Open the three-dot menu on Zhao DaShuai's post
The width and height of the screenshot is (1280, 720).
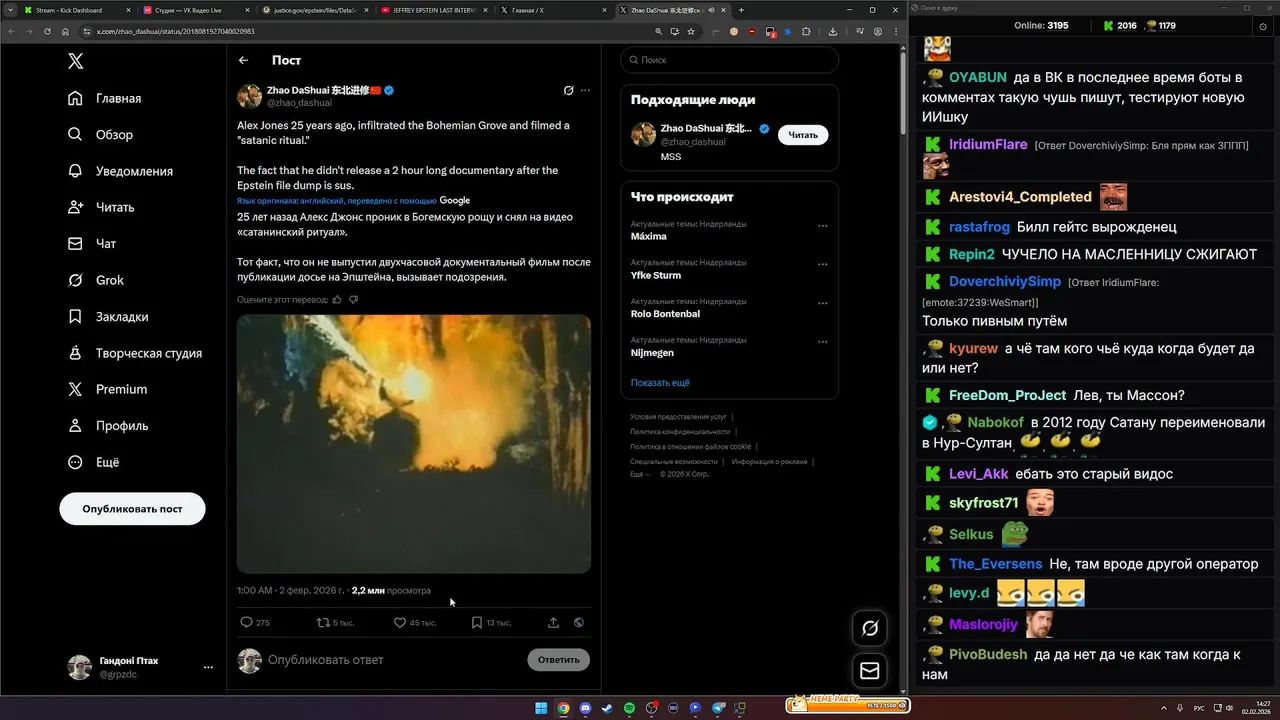coord(585,90)
